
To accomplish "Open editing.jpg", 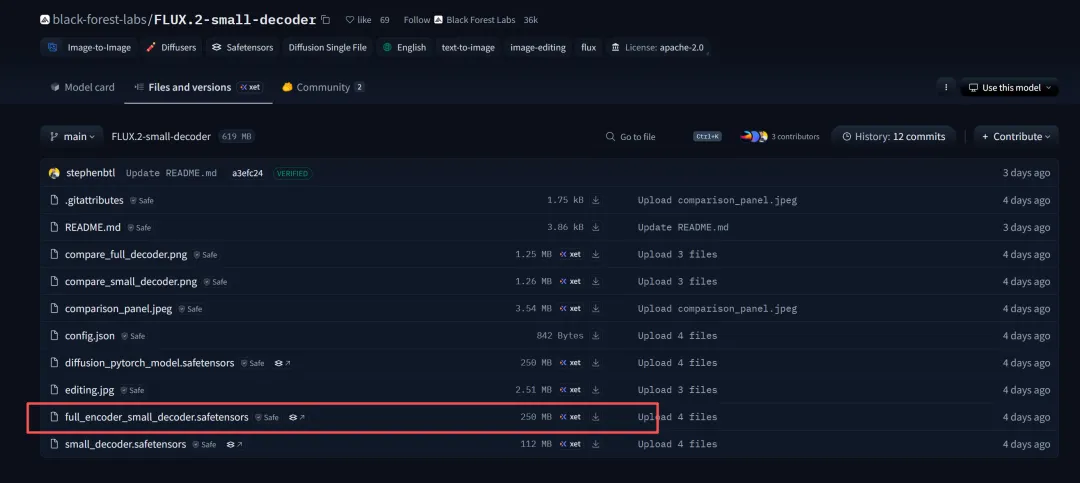I will pyautogui.click(x=90, y=390).
